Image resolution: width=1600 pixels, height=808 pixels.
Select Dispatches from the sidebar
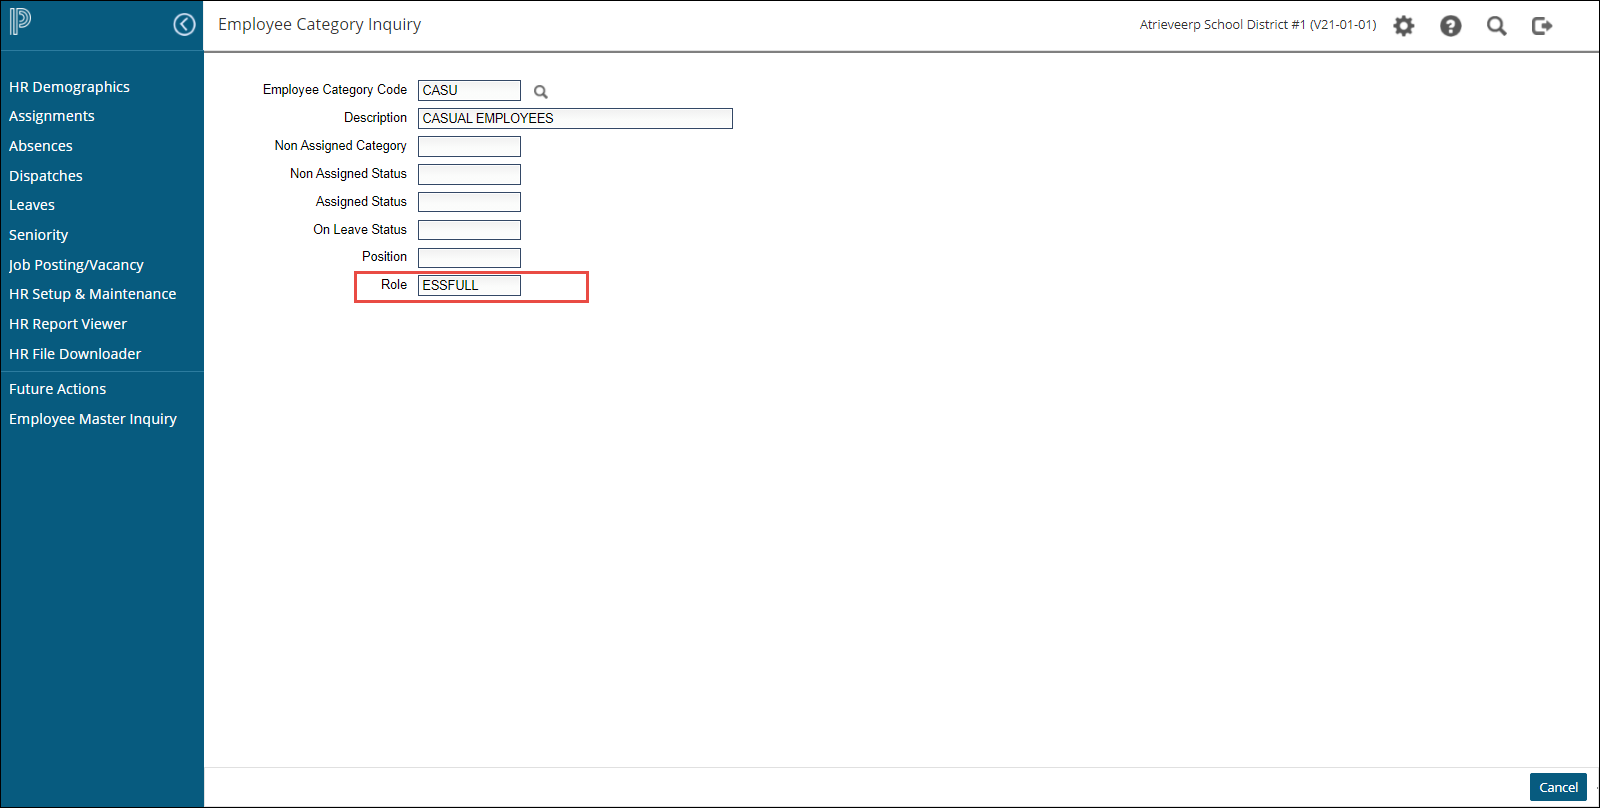coord(46,176)
